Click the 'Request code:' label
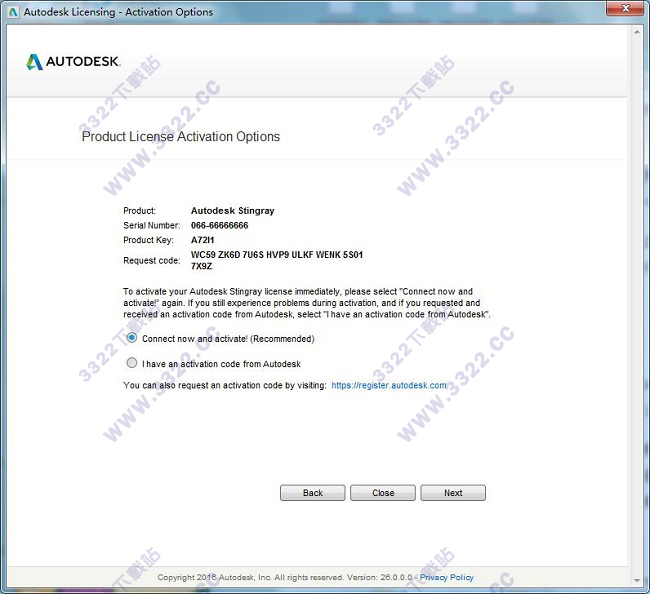 click(152, 261)
